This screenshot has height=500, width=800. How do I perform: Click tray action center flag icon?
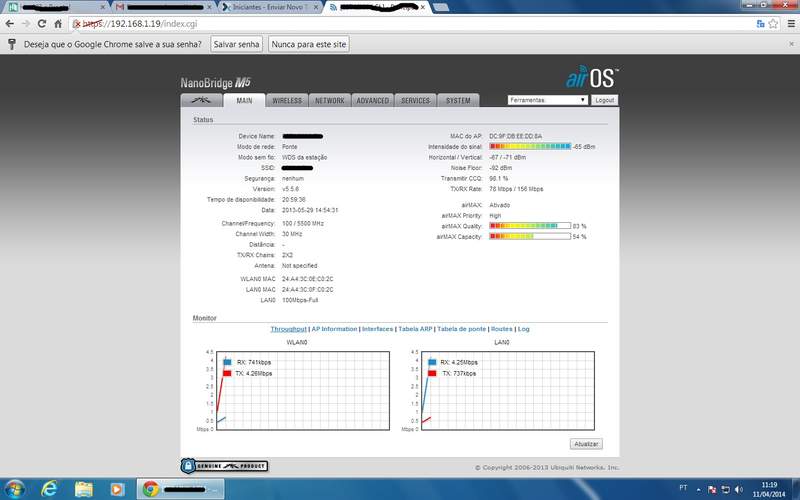(x=712, y=490)
